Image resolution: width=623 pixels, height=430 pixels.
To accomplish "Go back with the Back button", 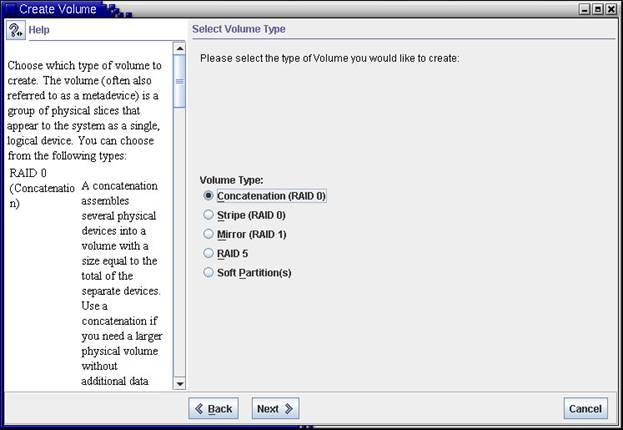I will pos(213,408).
